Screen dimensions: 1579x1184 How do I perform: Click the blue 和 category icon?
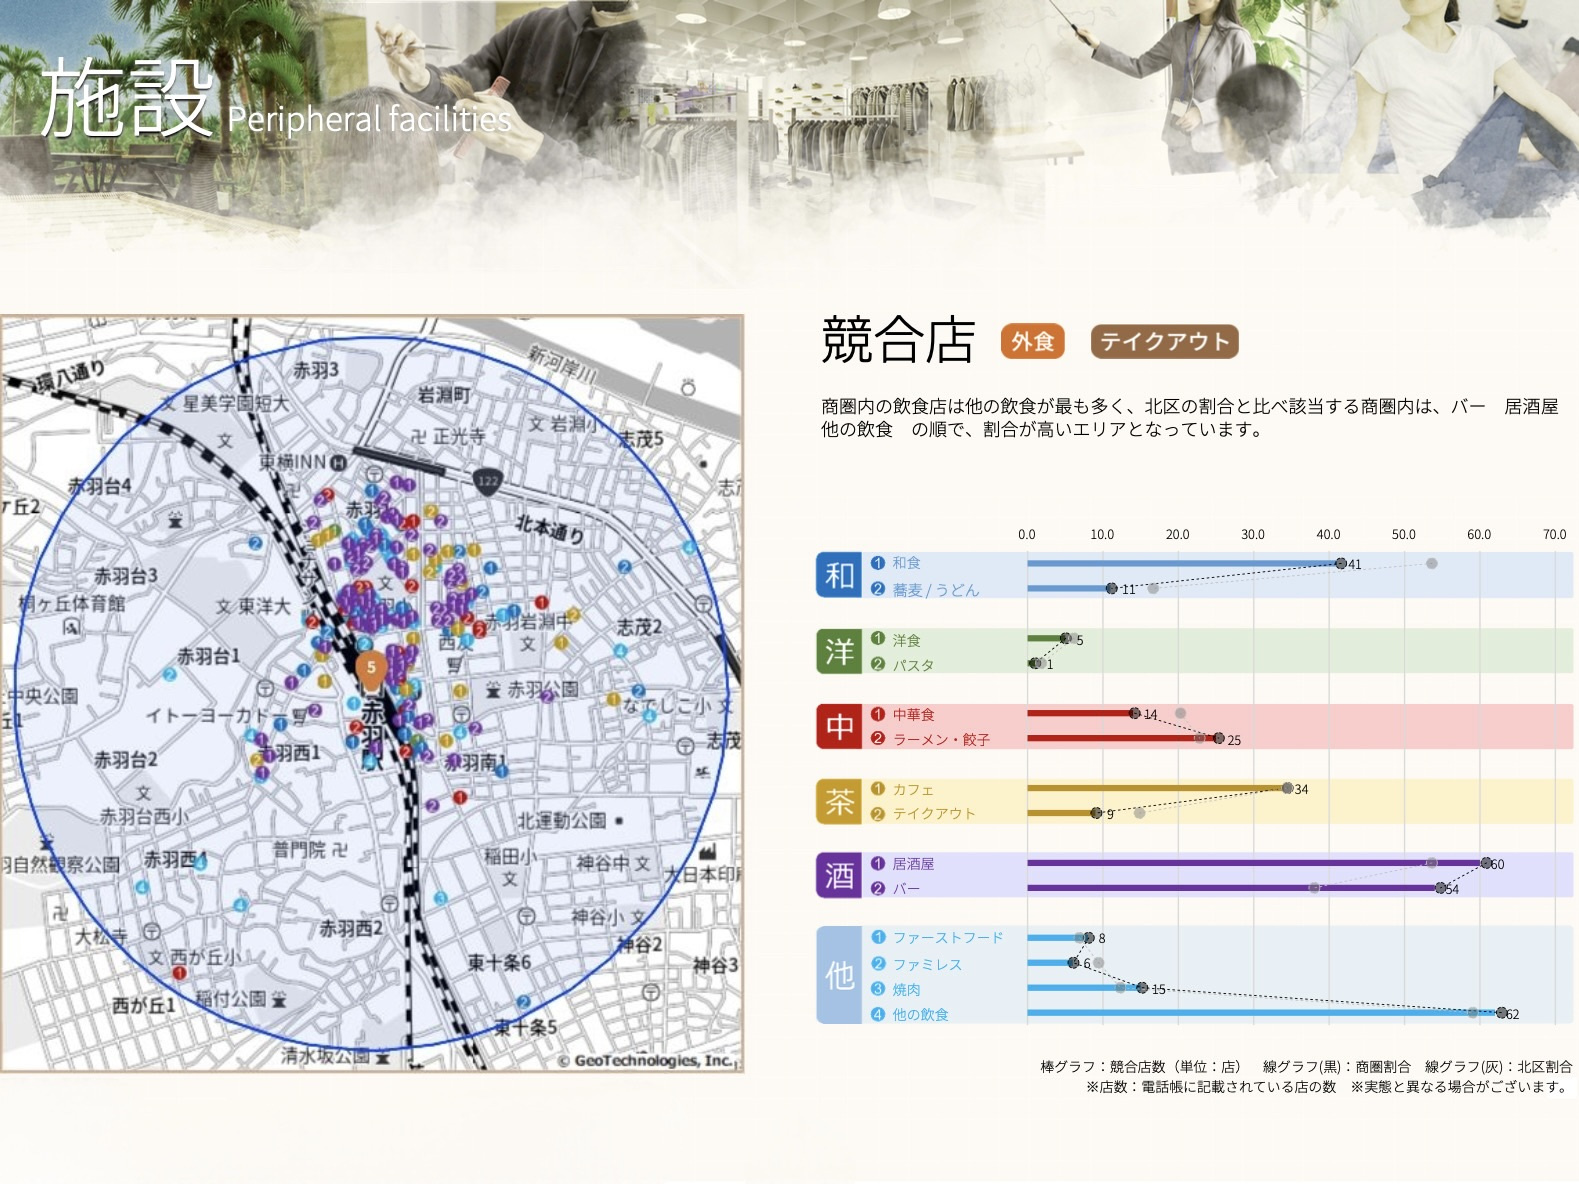pos(839,575)
